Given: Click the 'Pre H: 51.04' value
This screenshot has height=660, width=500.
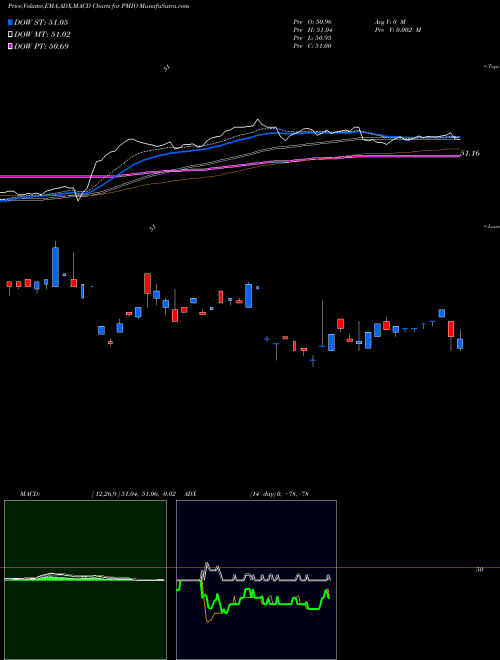Looking at the screenshot, I should [x=313, y=30].
